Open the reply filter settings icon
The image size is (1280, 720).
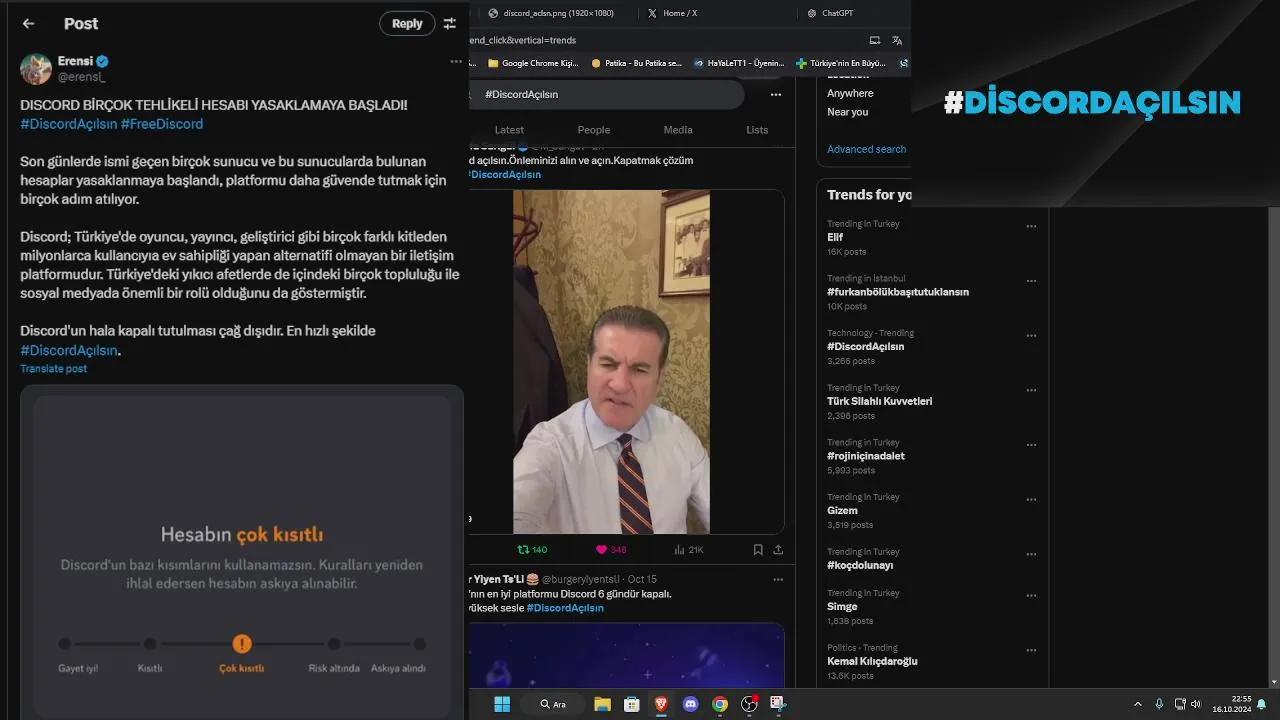click(450, 23)
